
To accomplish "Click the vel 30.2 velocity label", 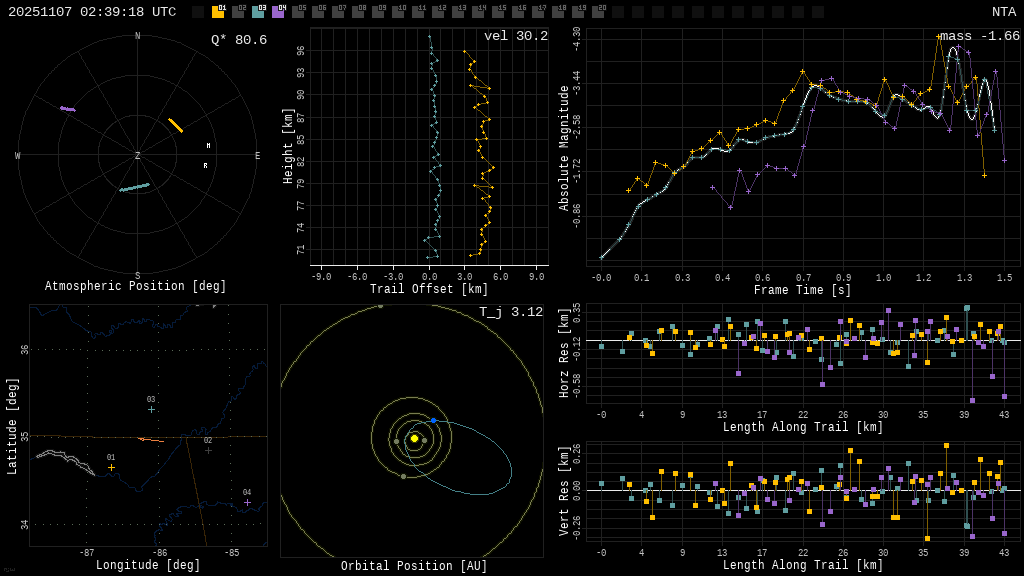I will point(515,36).
